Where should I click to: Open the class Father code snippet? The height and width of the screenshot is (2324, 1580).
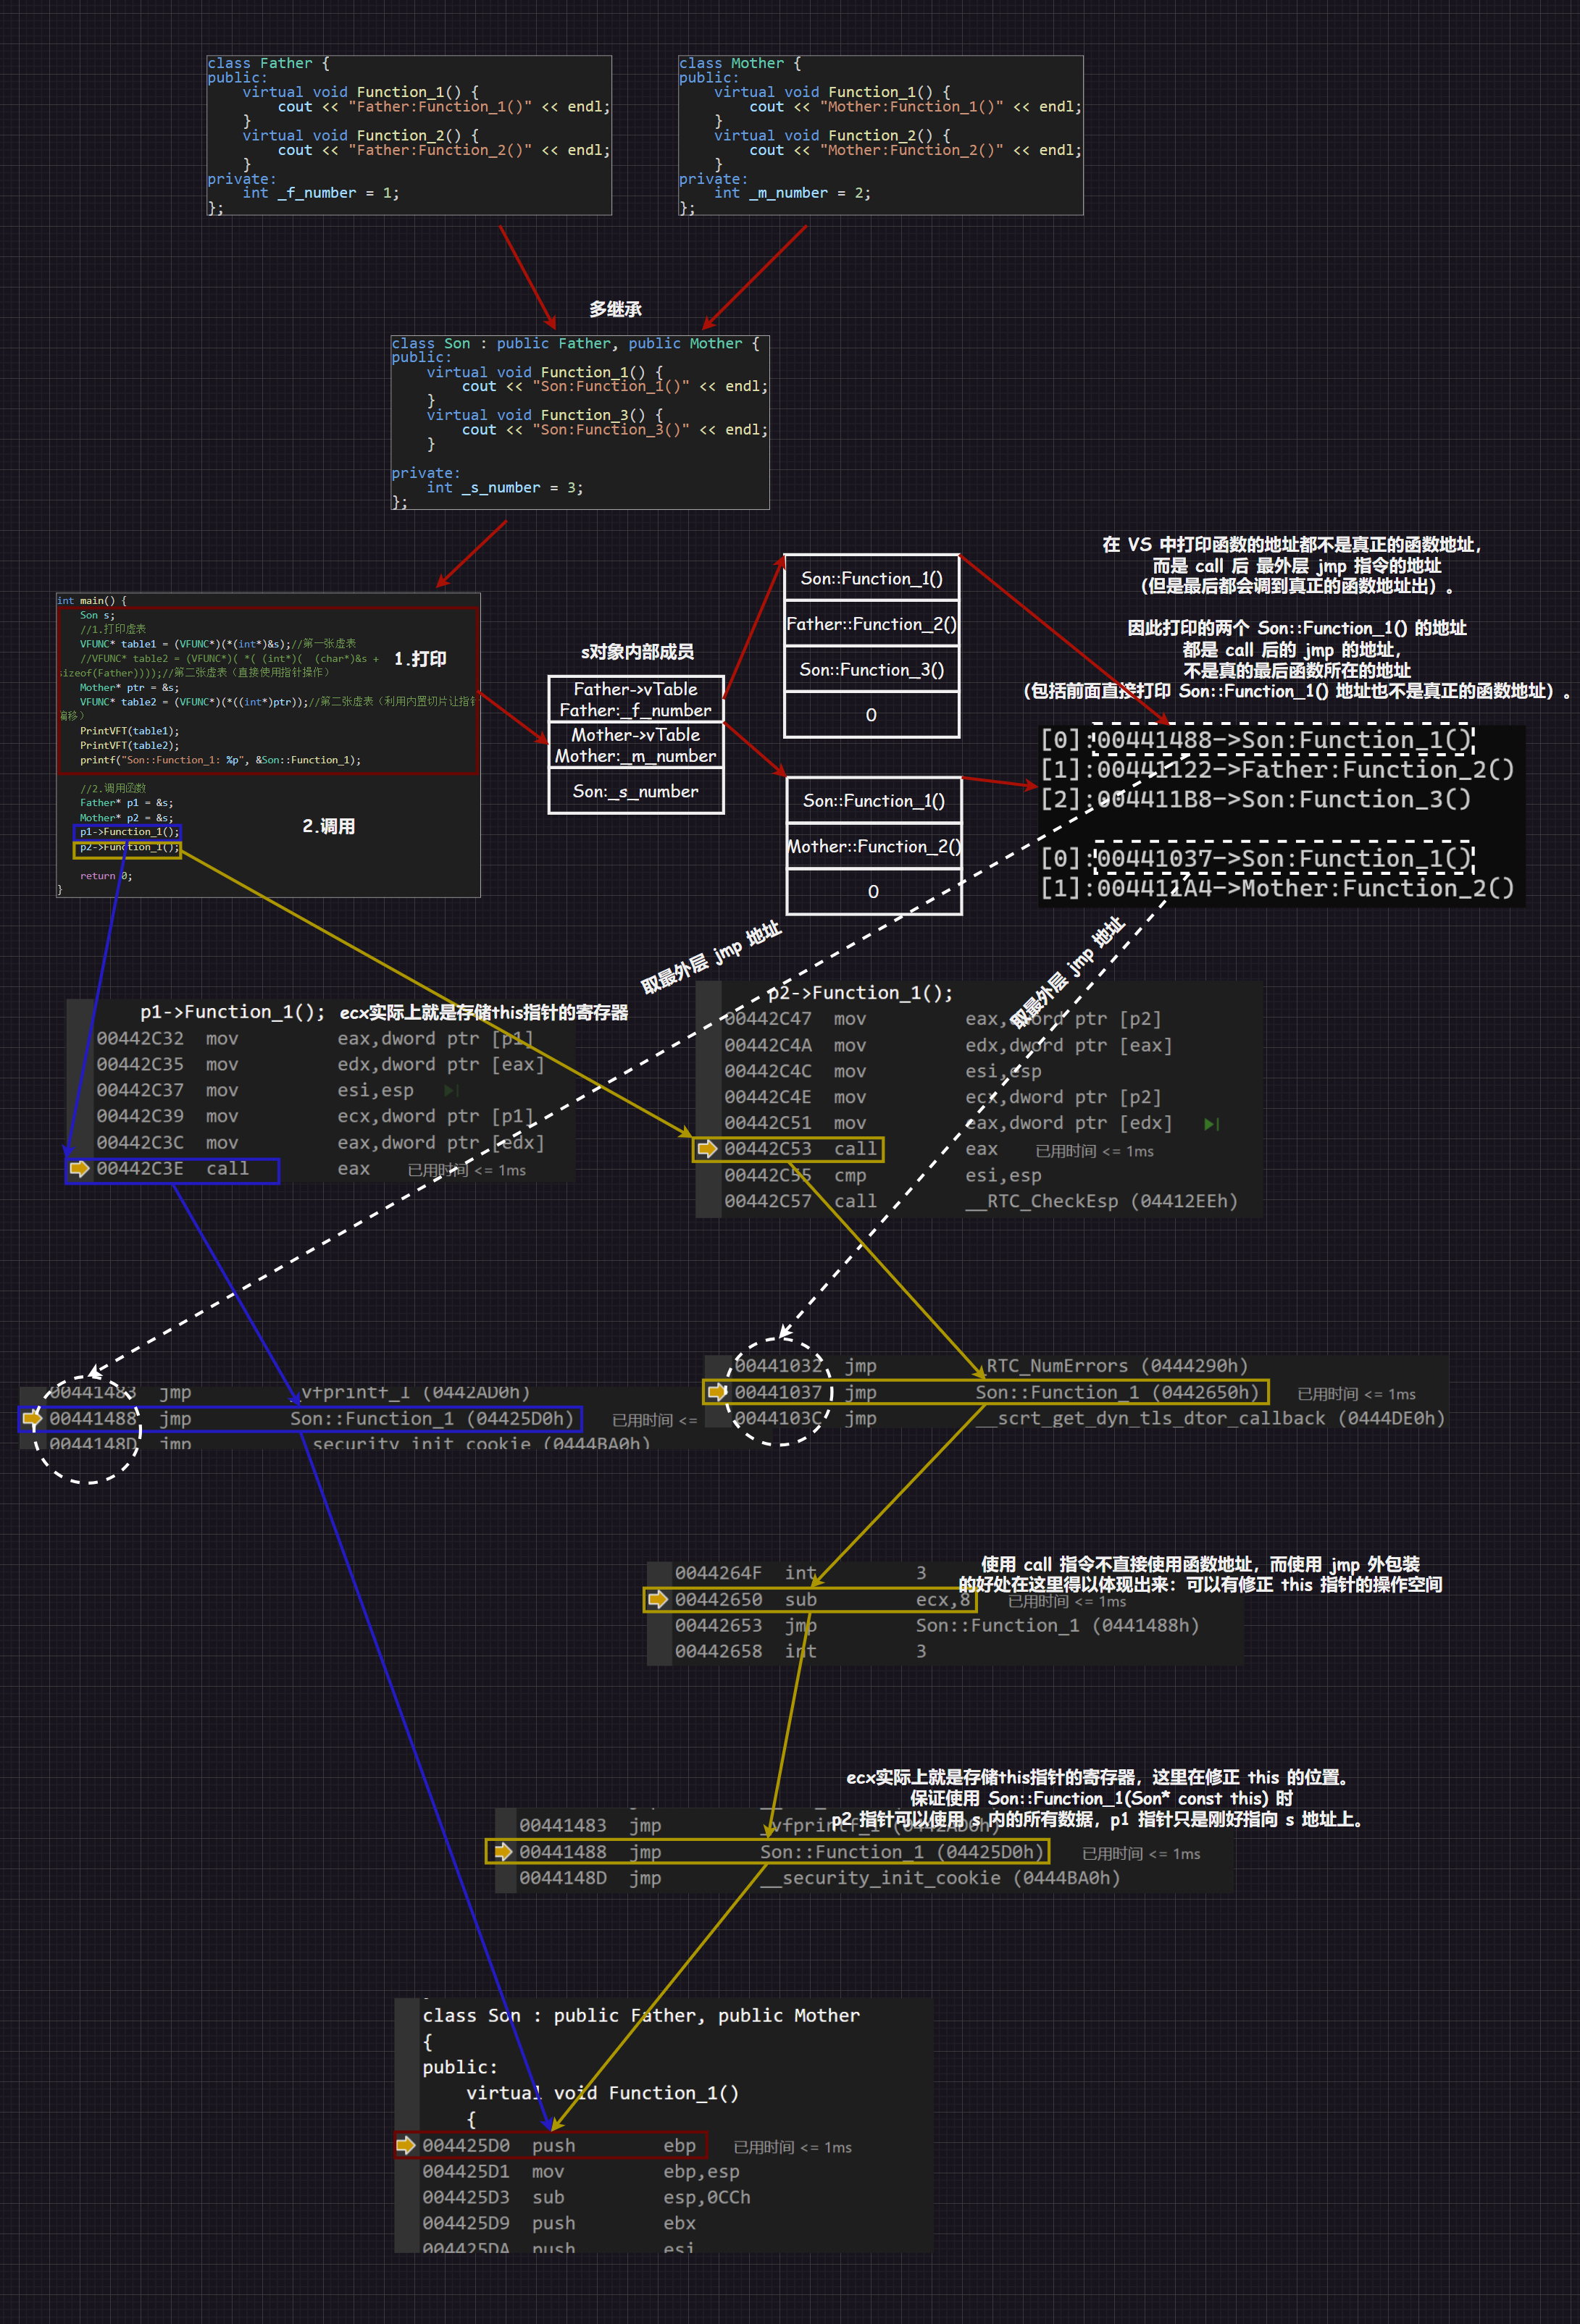click(408, 135)
